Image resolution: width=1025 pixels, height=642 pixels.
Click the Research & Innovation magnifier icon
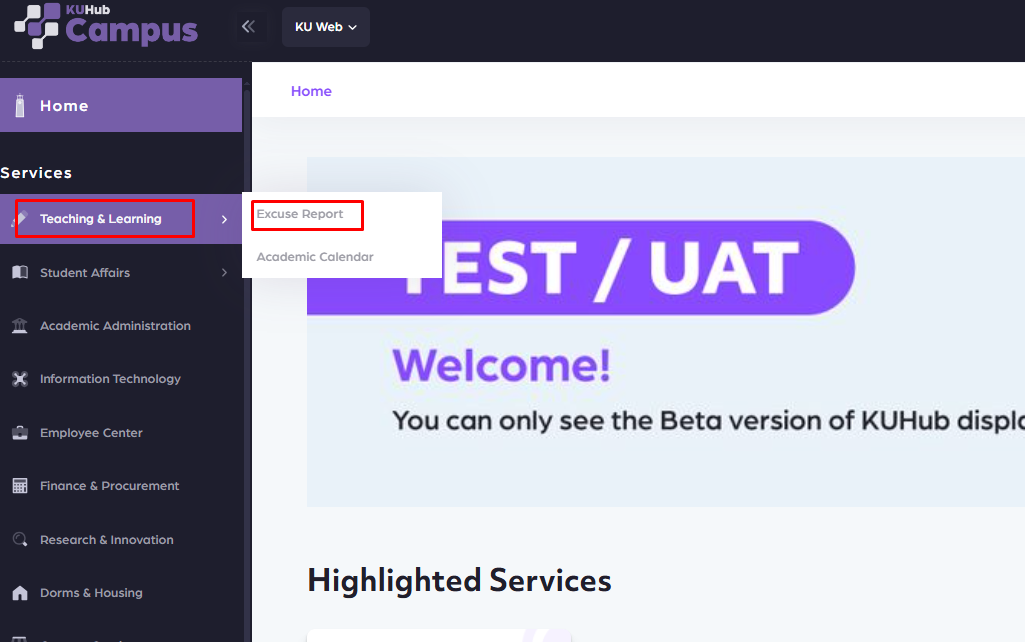tap(20, 540)
